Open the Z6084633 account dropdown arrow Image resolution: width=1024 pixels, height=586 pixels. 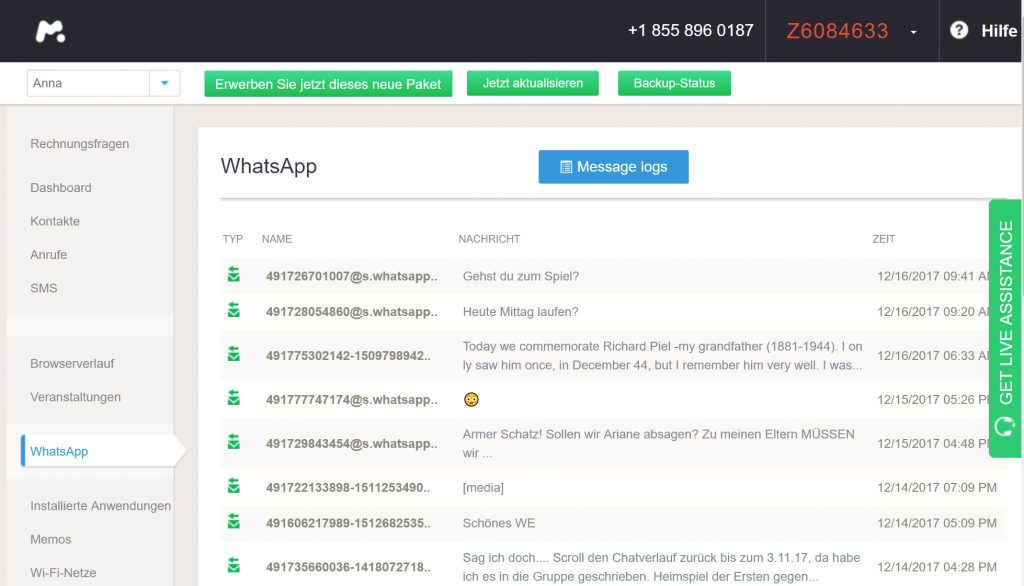point(913,32)
